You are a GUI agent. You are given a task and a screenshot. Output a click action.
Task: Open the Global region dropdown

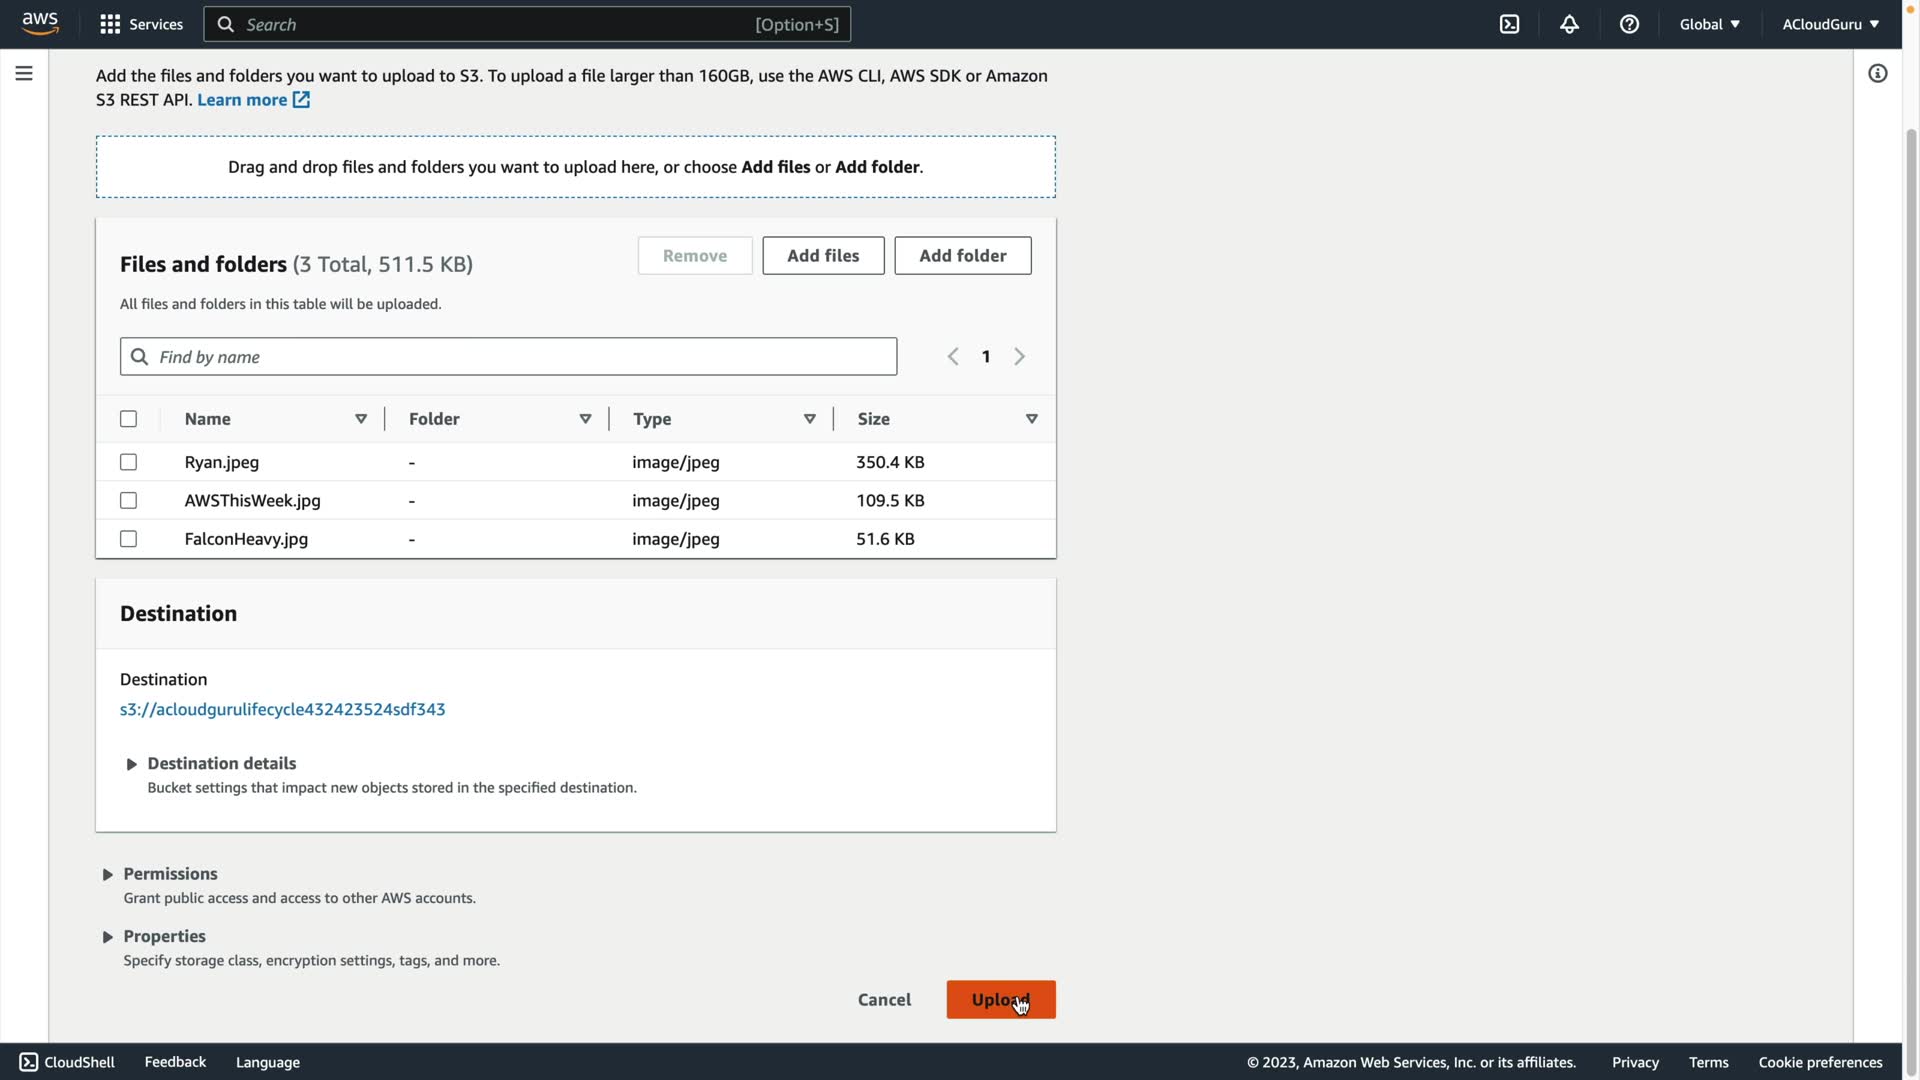tap(1709, 24)
